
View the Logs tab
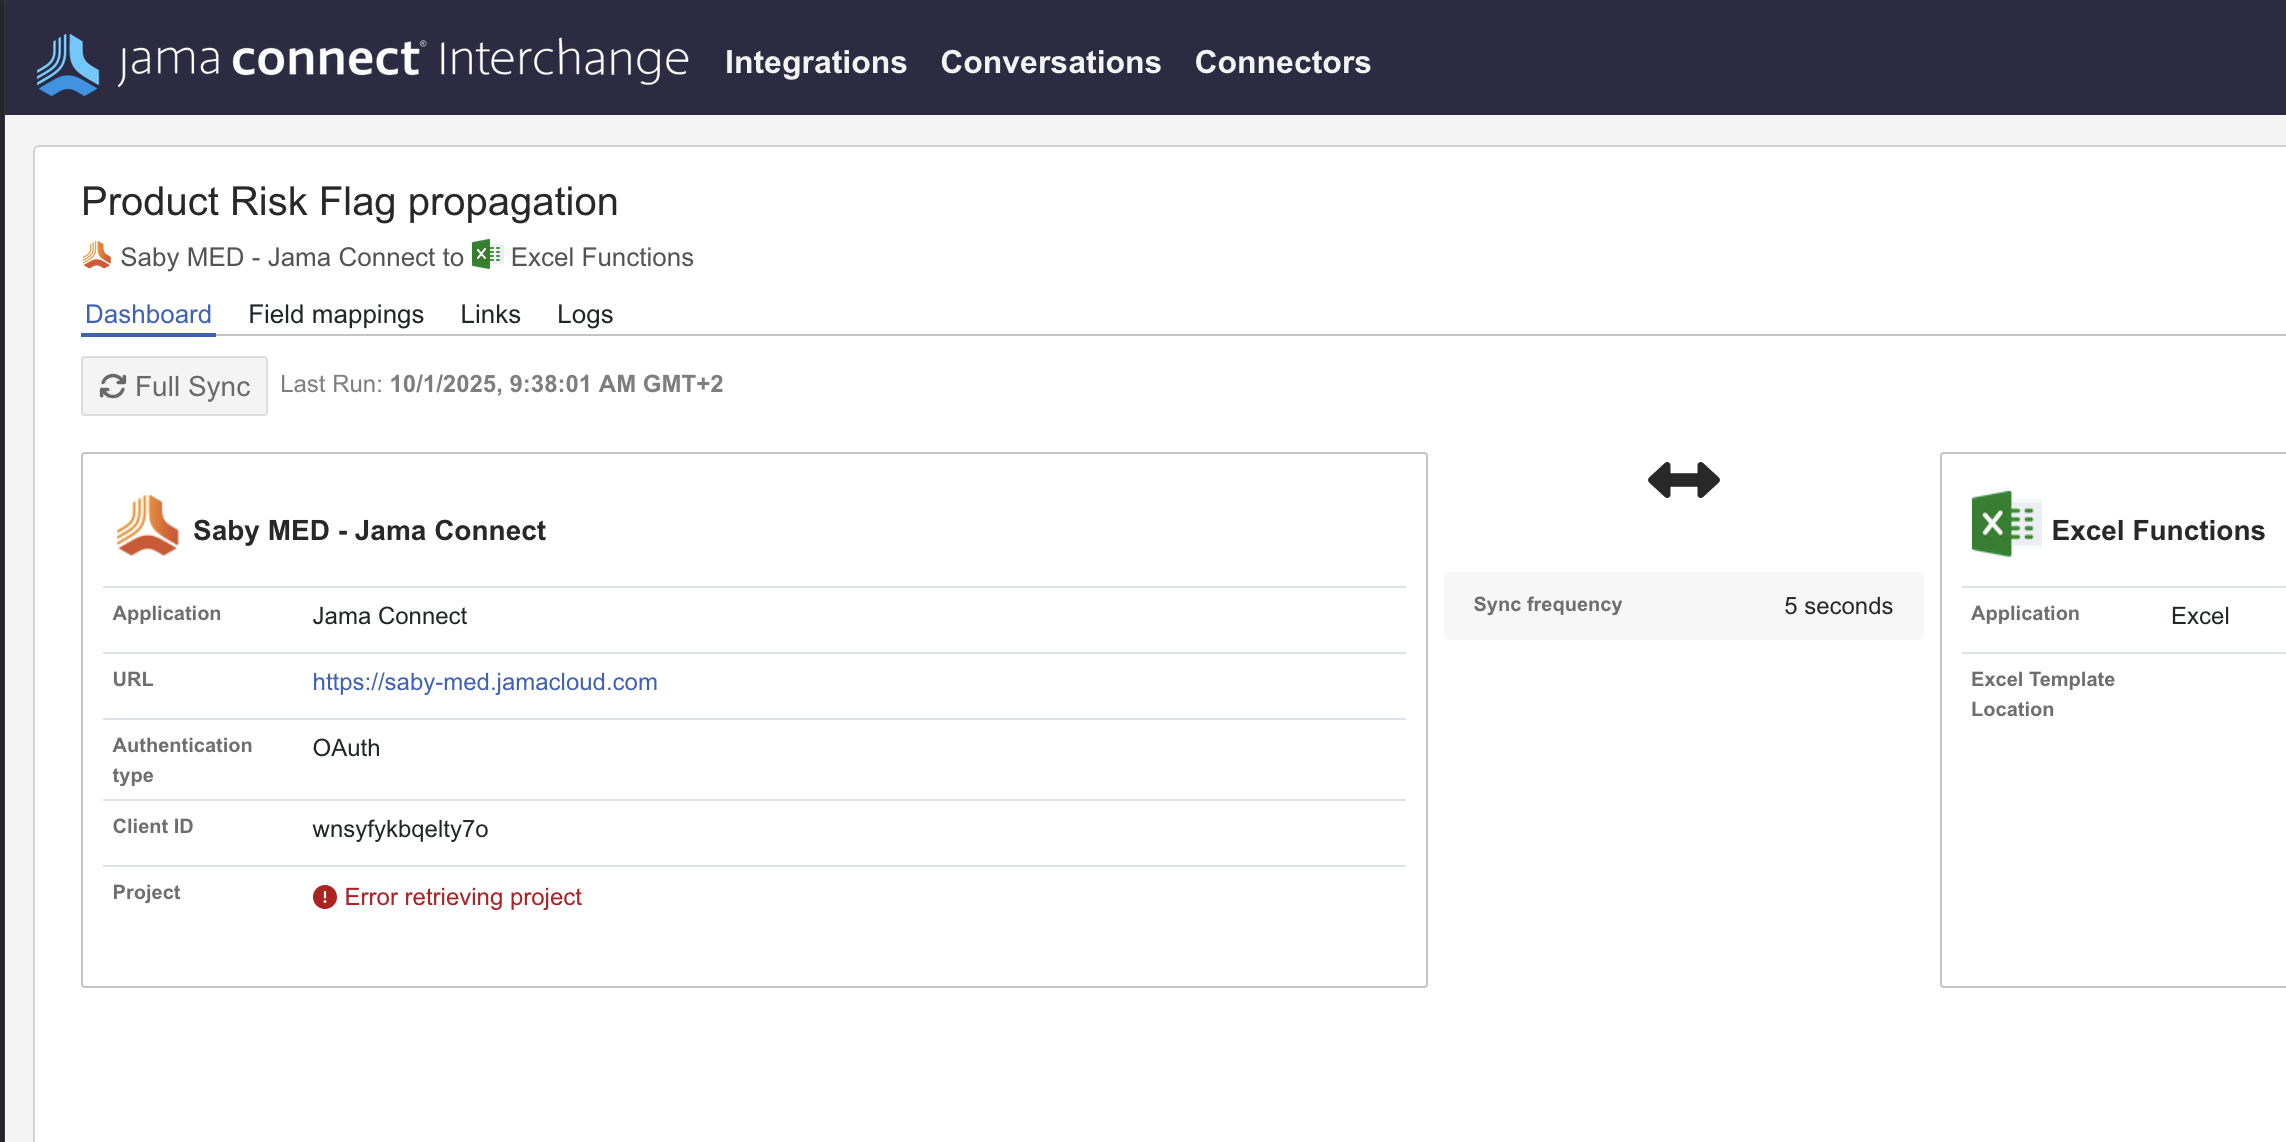(x=584, y=314)
